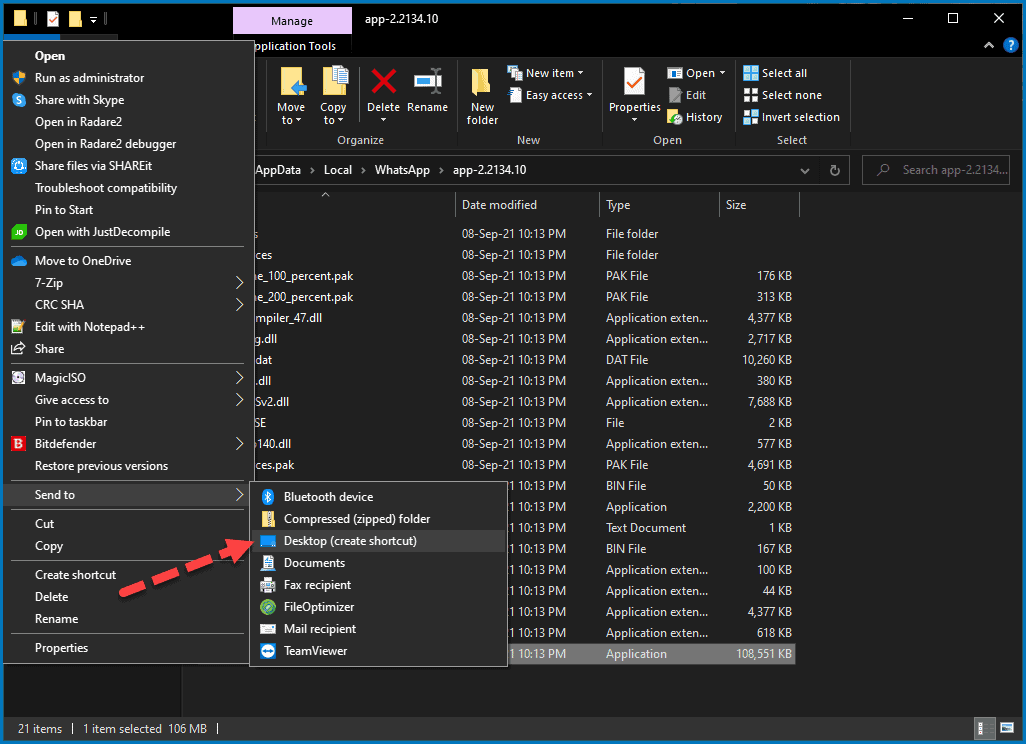Screen dimensions: 1026x744
Task: Open the Manage ribbon tab
Action: click(292, 21)
